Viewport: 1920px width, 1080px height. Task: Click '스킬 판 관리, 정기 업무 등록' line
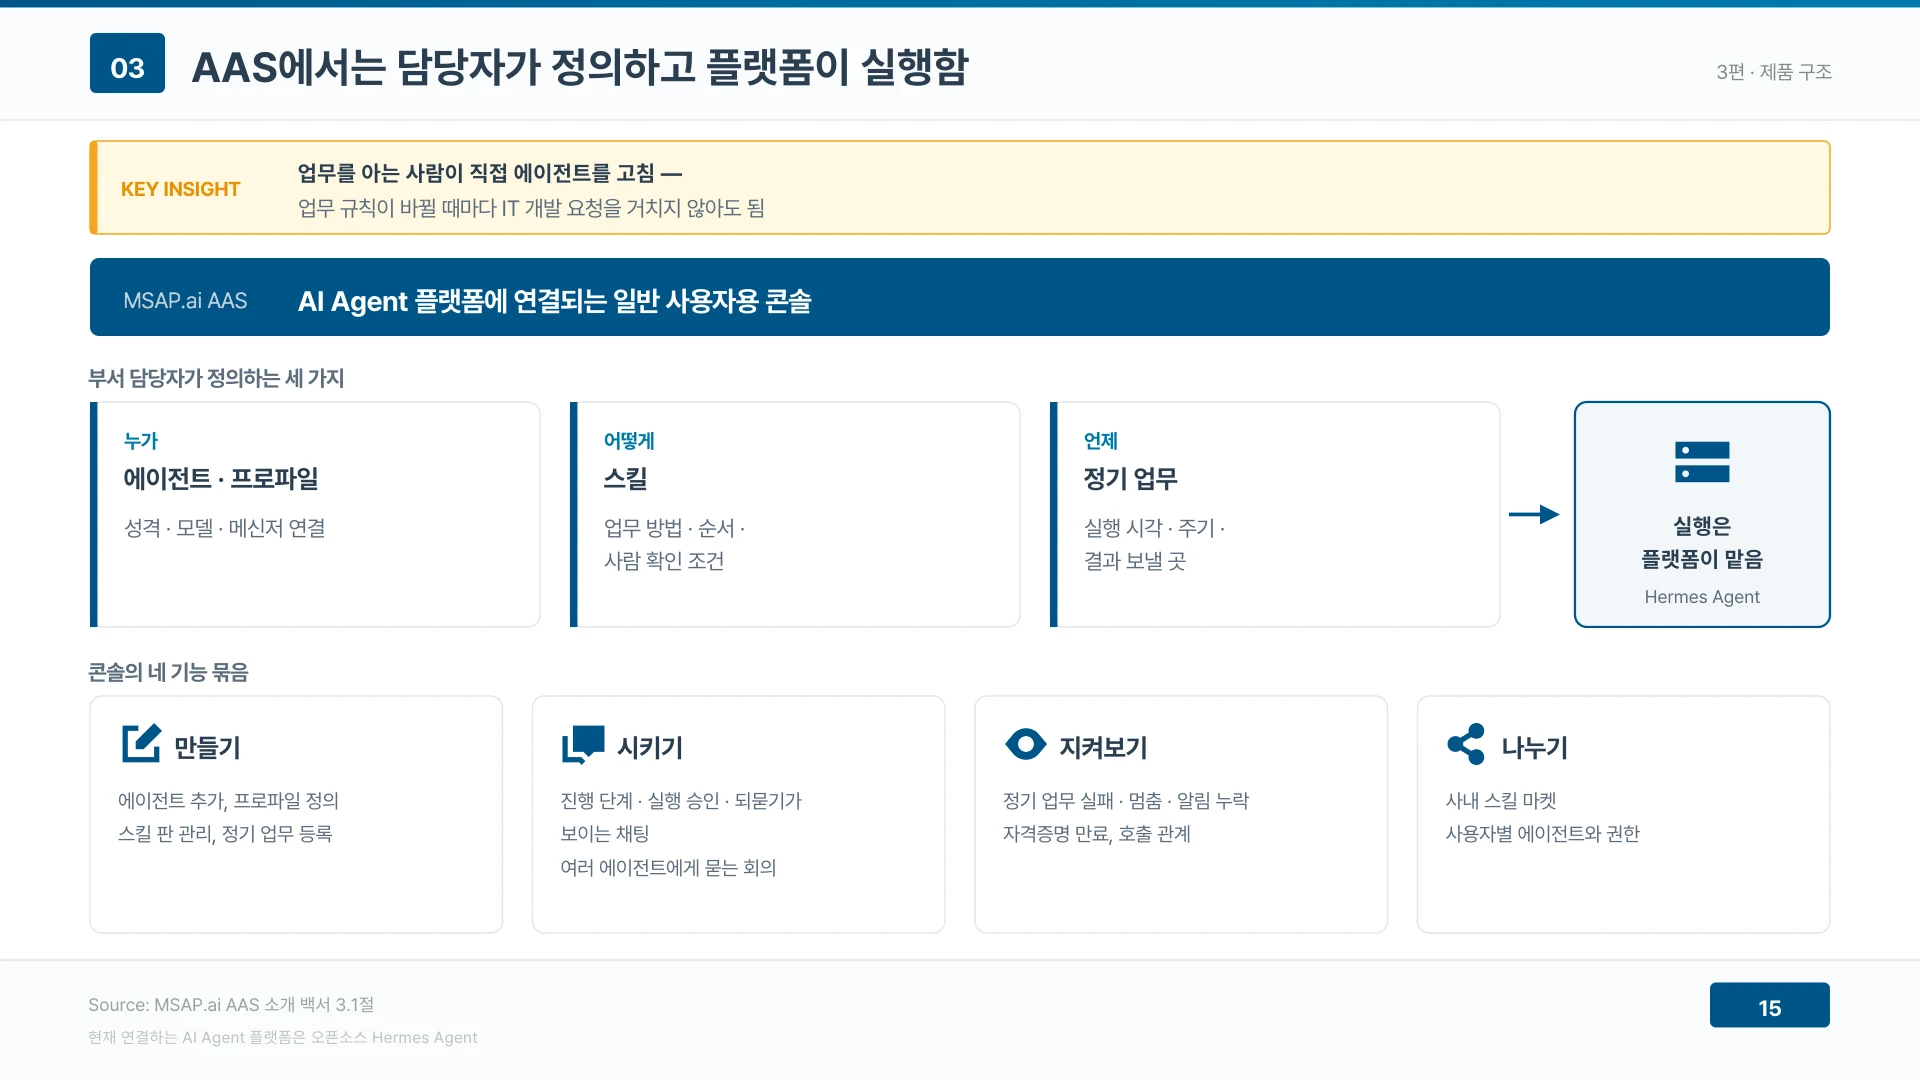[x=225, y=834]
